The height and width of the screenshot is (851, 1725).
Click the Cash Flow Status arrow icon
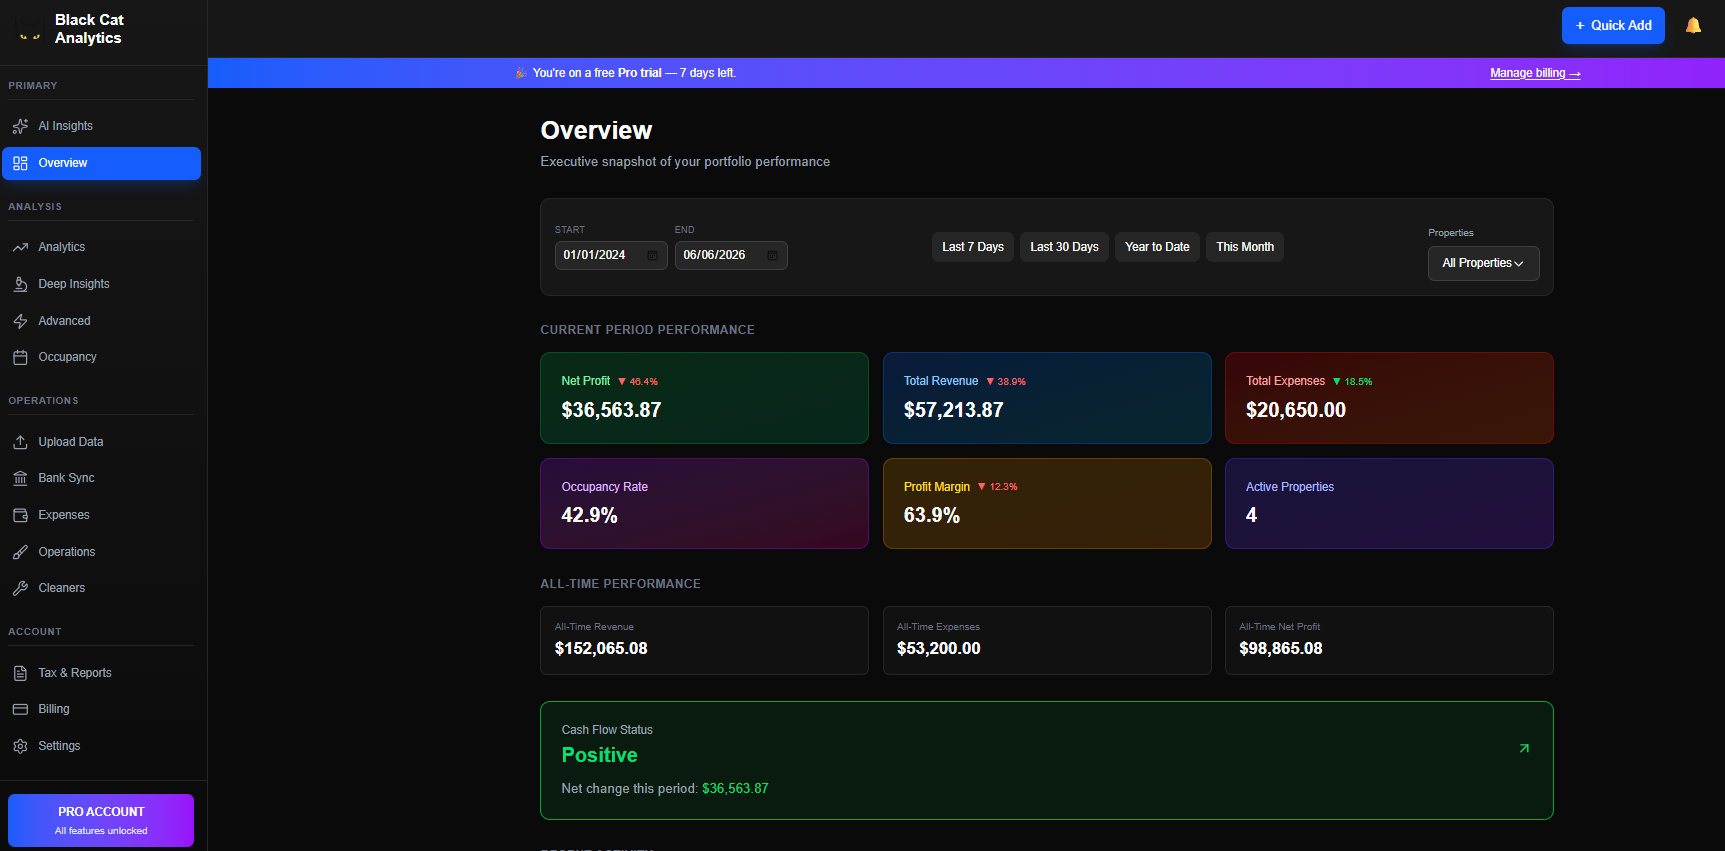1524,748
